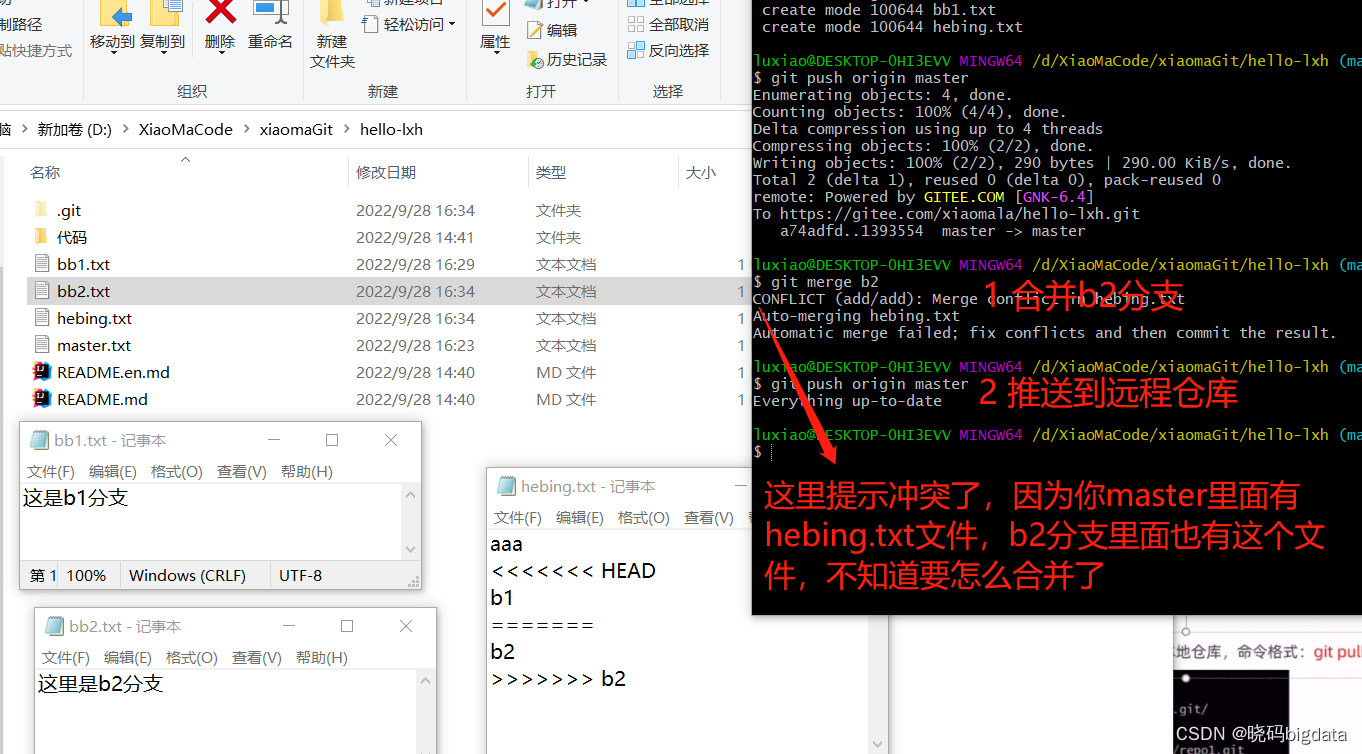1362x754 pixels.
Task: Click text 这里是b2分支 in bb2.txt editor
Action: point(100,683)
